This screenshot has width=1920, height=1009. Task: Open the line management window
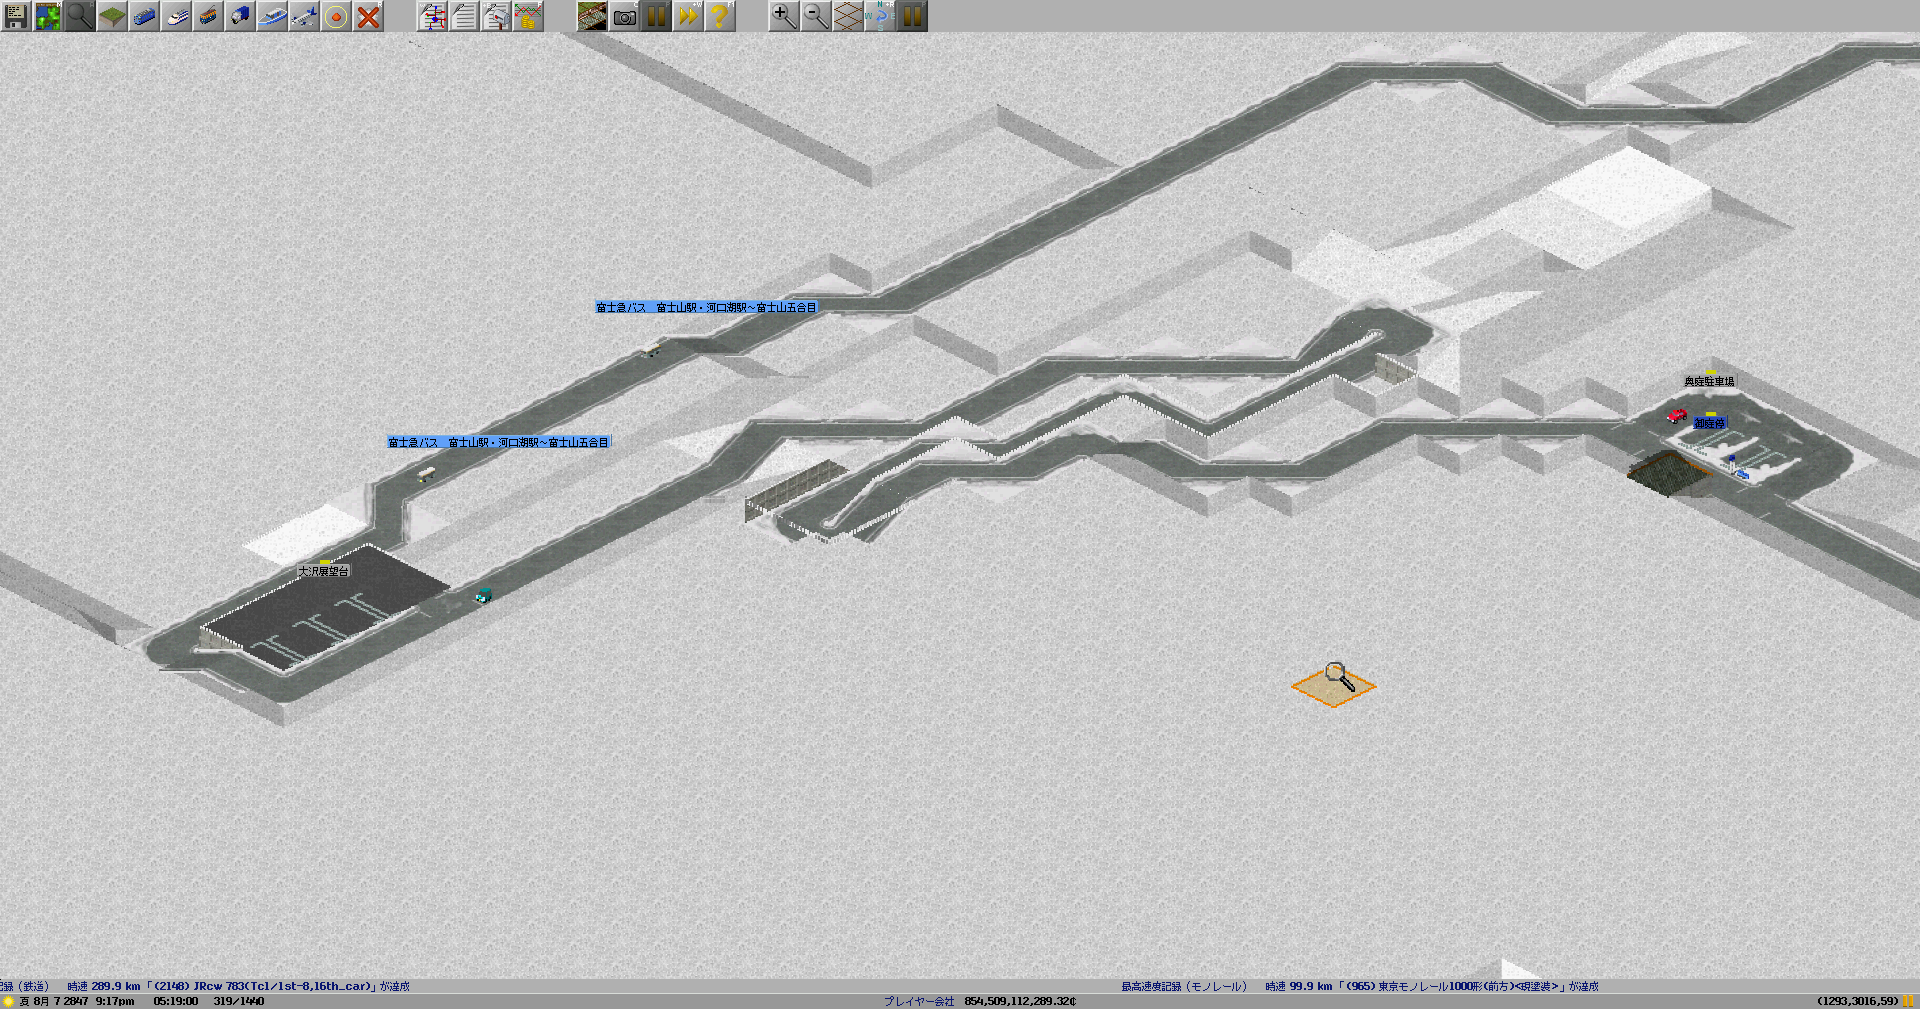[432, 16]
